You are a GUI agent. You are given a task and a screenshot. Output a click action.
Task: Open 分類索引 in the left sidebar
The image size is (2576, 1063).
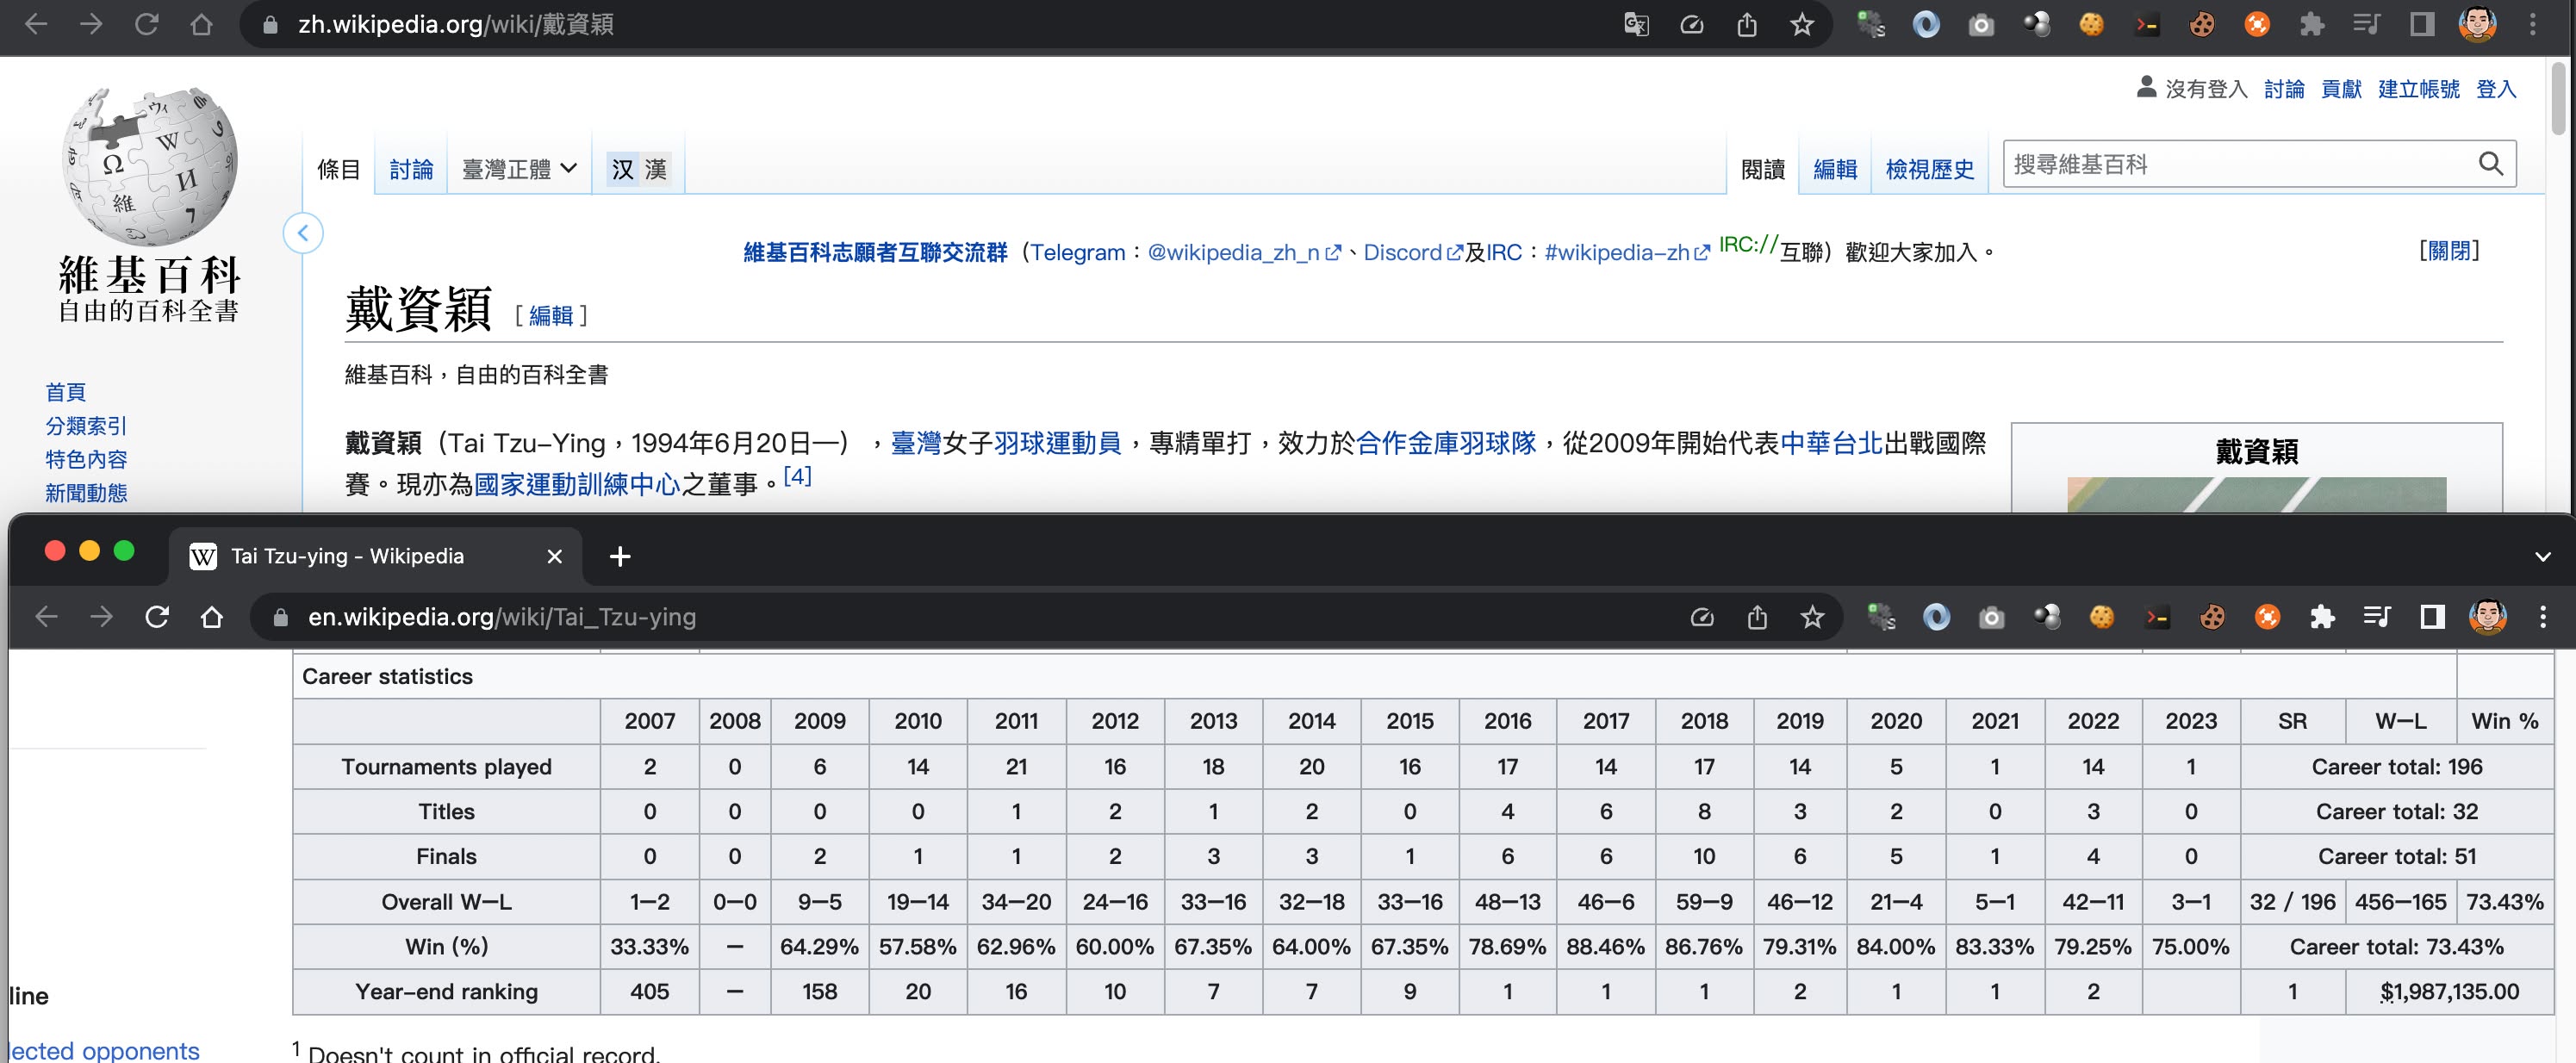pyautogui.click(x=86, y=426)
